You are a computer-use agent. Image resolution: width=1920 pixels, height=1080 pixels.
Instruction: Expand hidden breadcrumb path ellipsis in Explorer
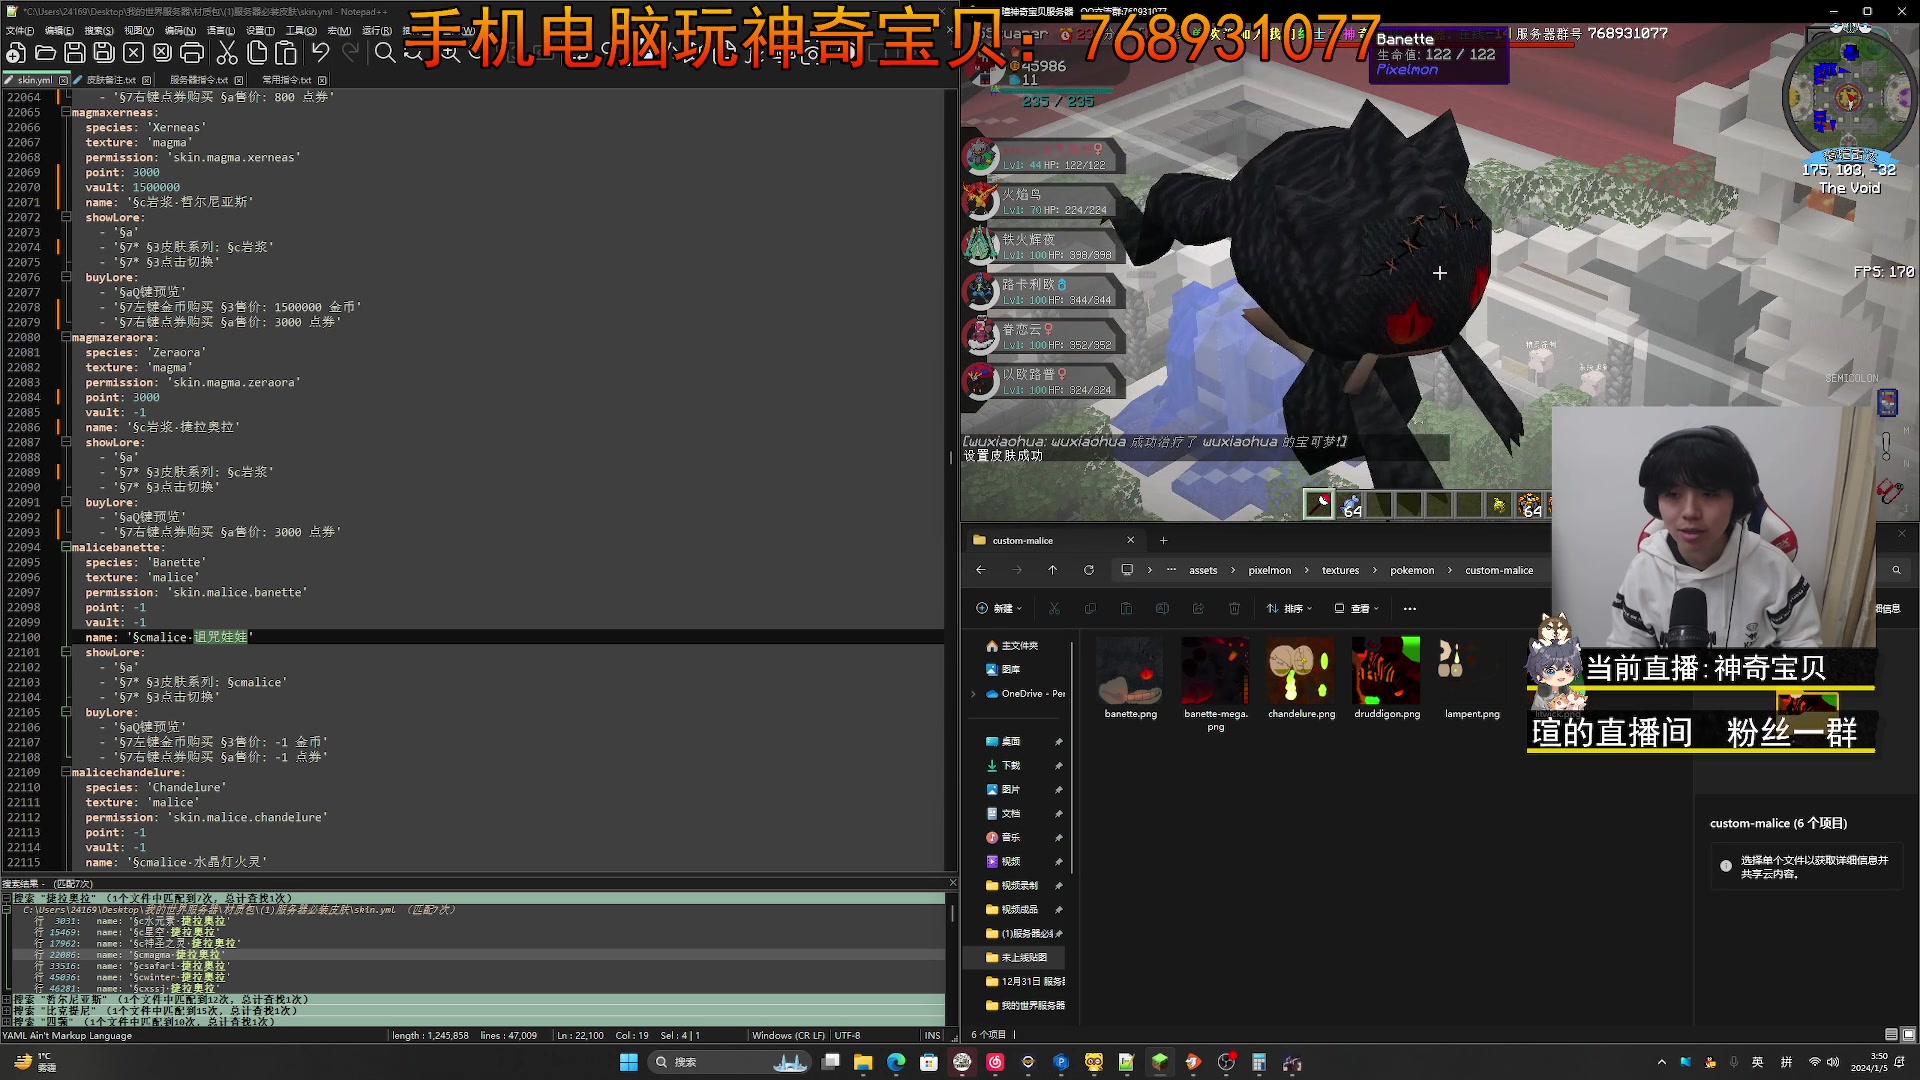click(x=1171, y=570)
